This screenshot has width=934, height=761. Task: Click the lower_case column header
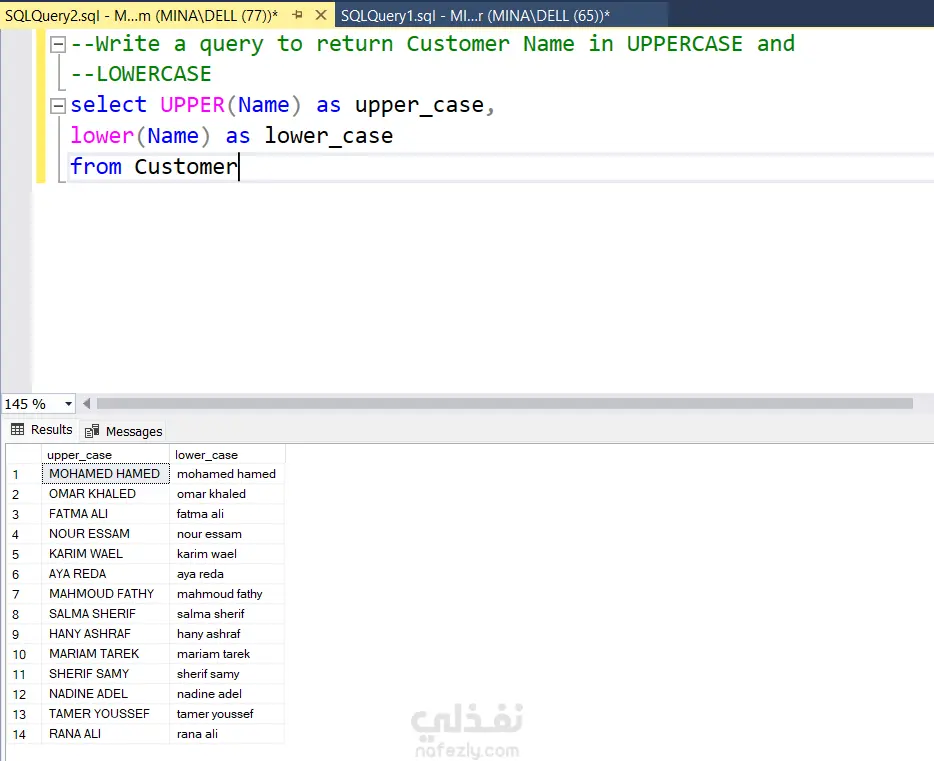[227, 455]
